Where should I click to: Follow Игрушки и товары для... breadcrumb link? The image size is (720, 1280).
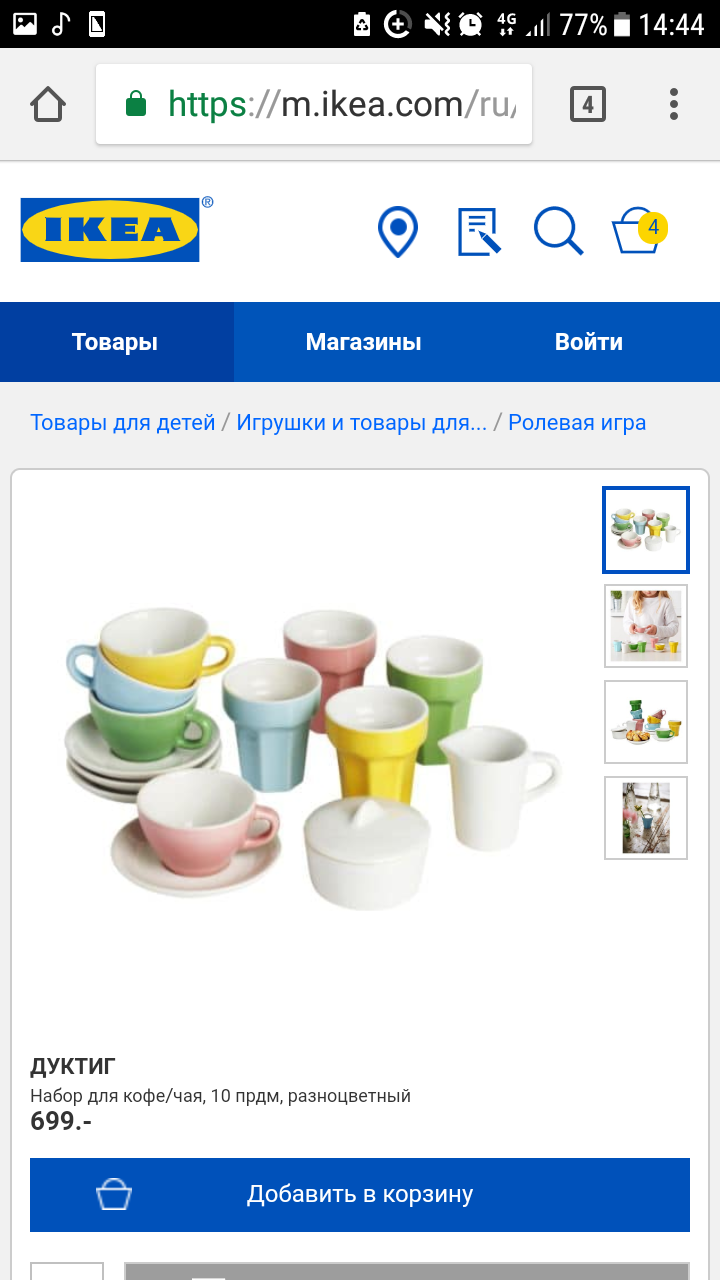[362, 422]
